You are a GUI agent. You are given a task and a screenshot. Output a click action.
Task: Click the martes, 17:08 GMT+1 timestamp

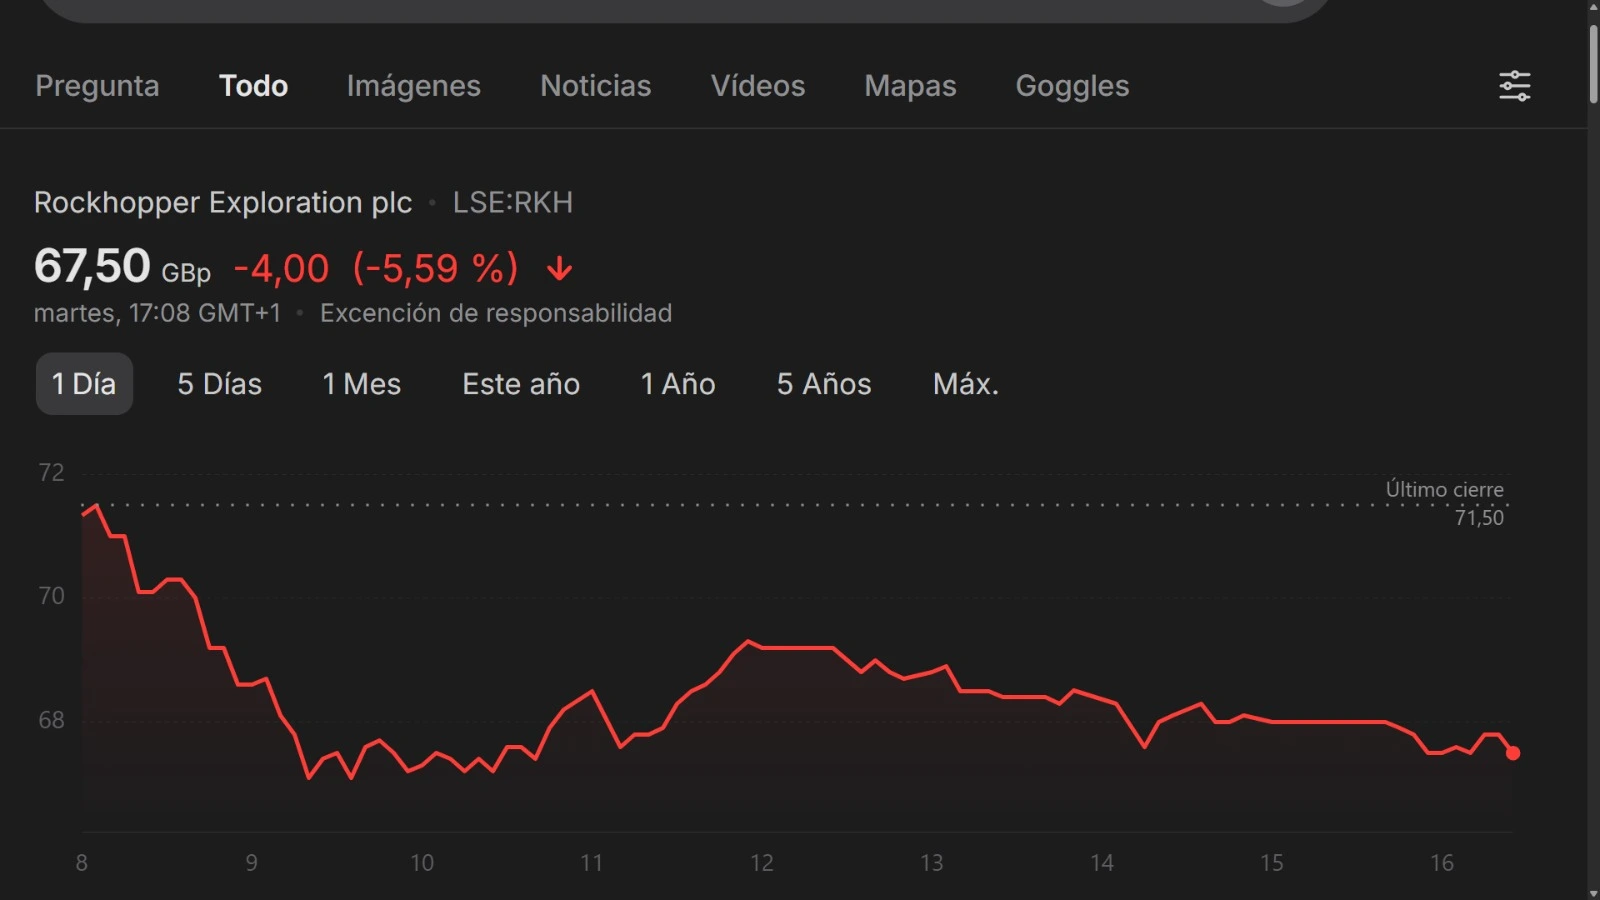(x=157, y=313)
